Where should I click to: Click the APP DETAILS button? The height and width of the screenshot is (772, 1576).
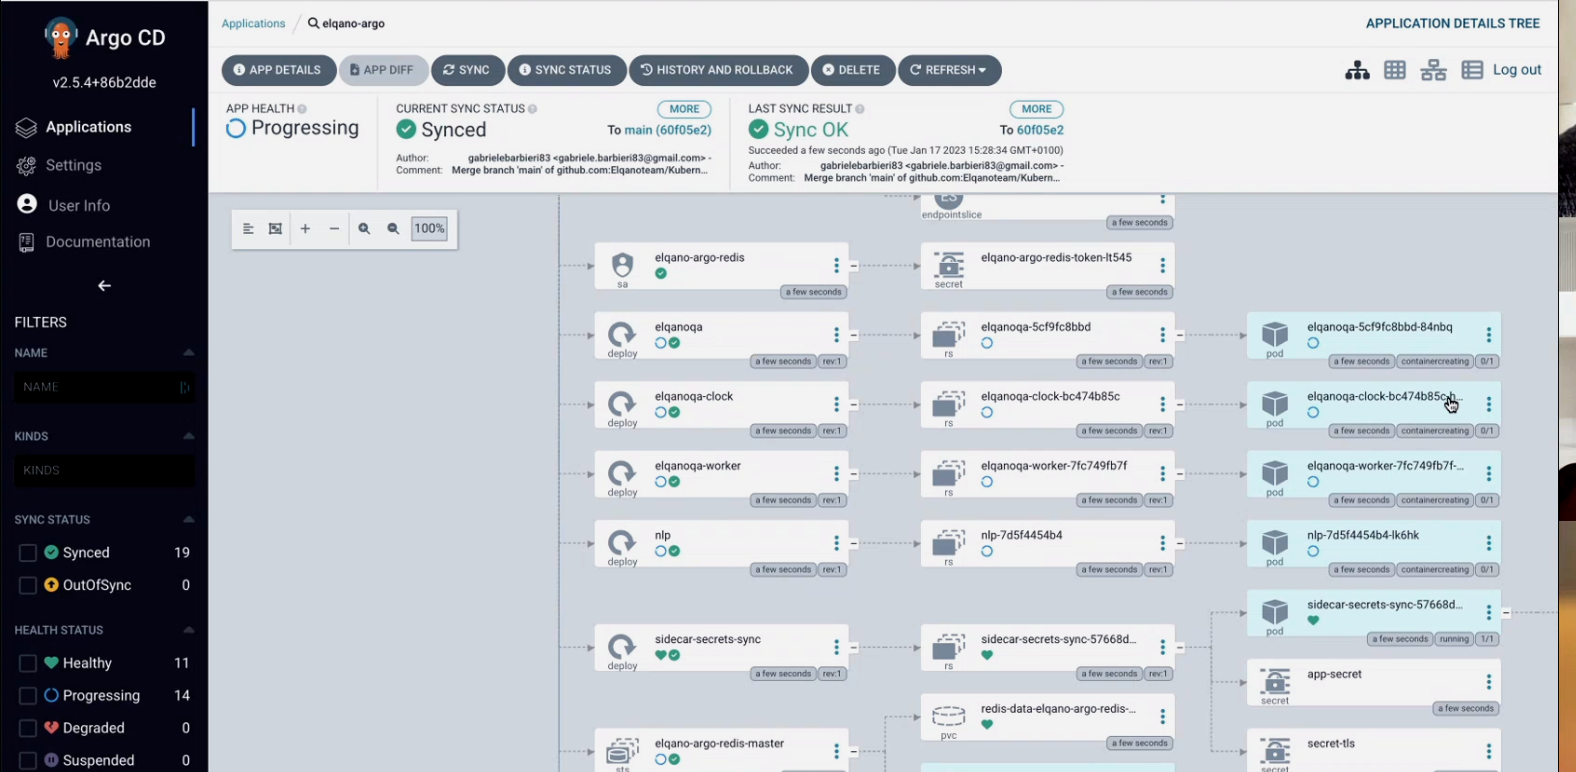click(x=278, y=70)
